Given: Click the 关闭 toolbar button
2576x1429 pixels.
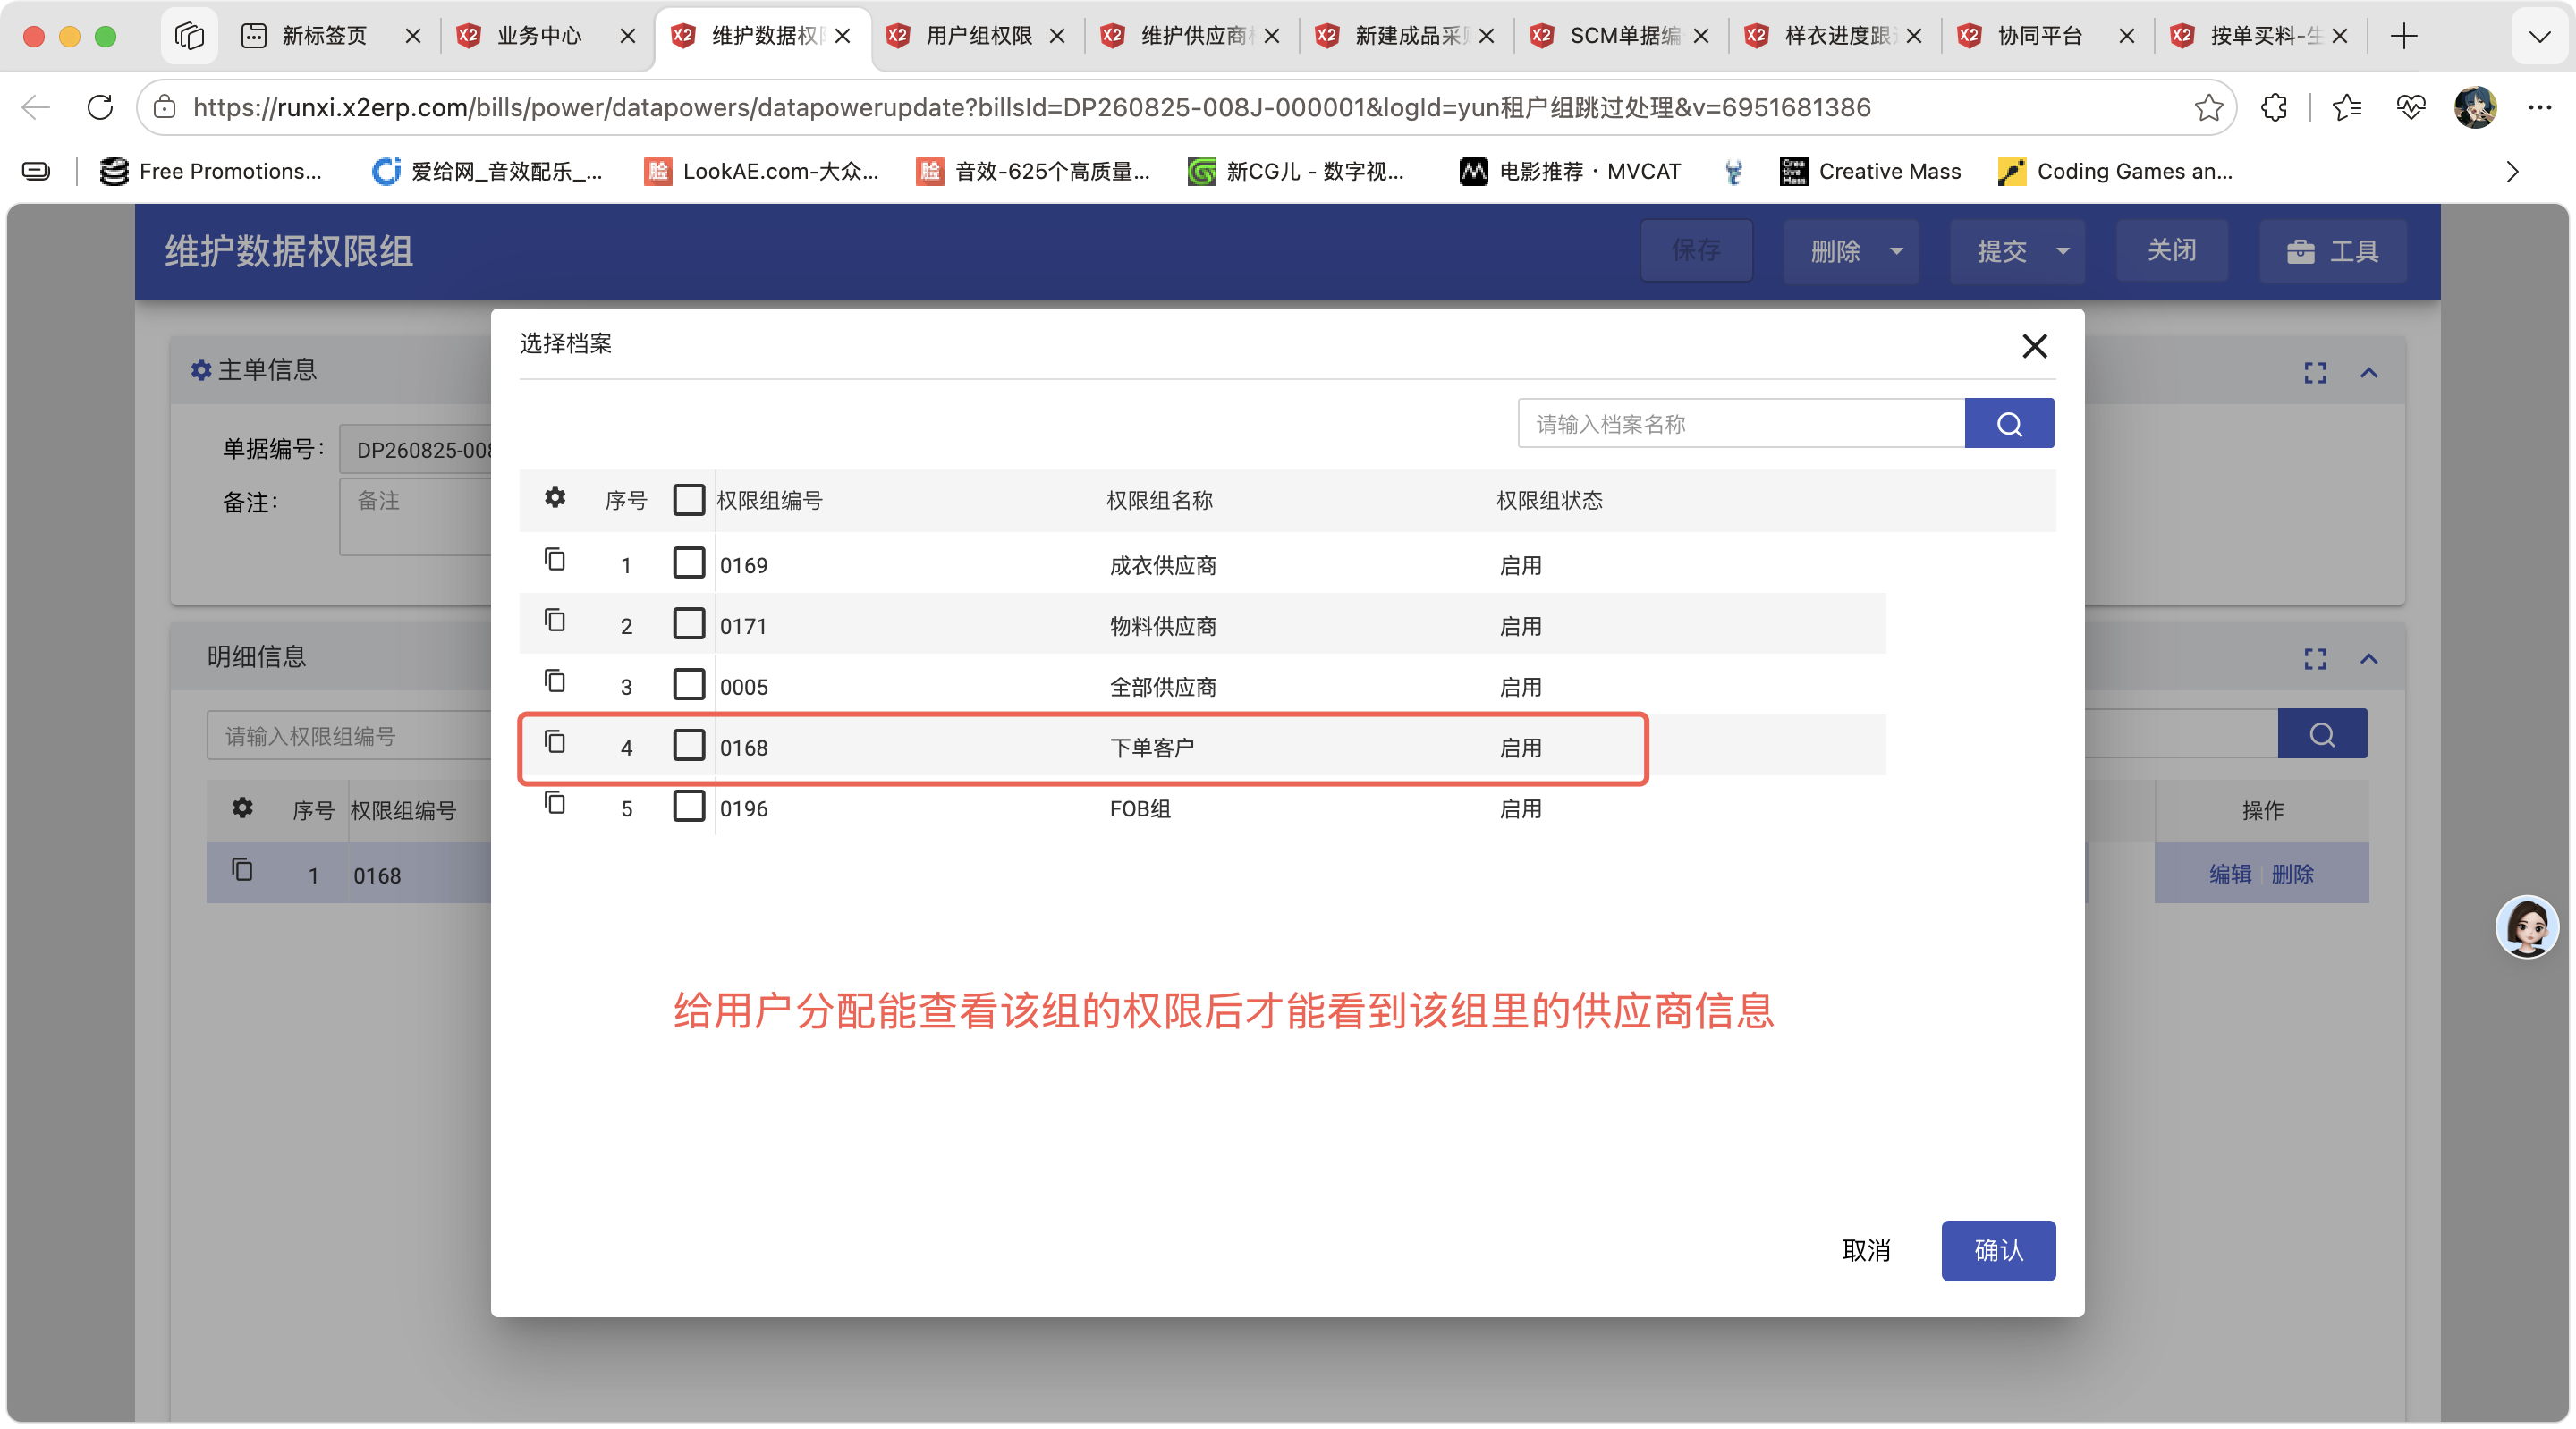Looking at the screenshot, I should coord(2171,250).
